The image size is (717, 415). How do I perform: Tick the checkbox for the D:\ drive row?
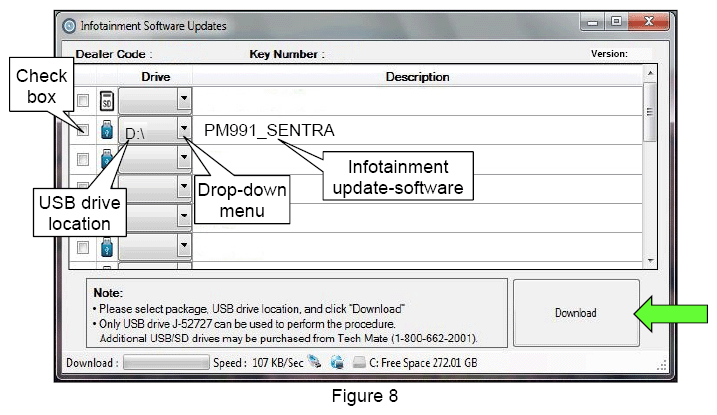click(83, 130)
